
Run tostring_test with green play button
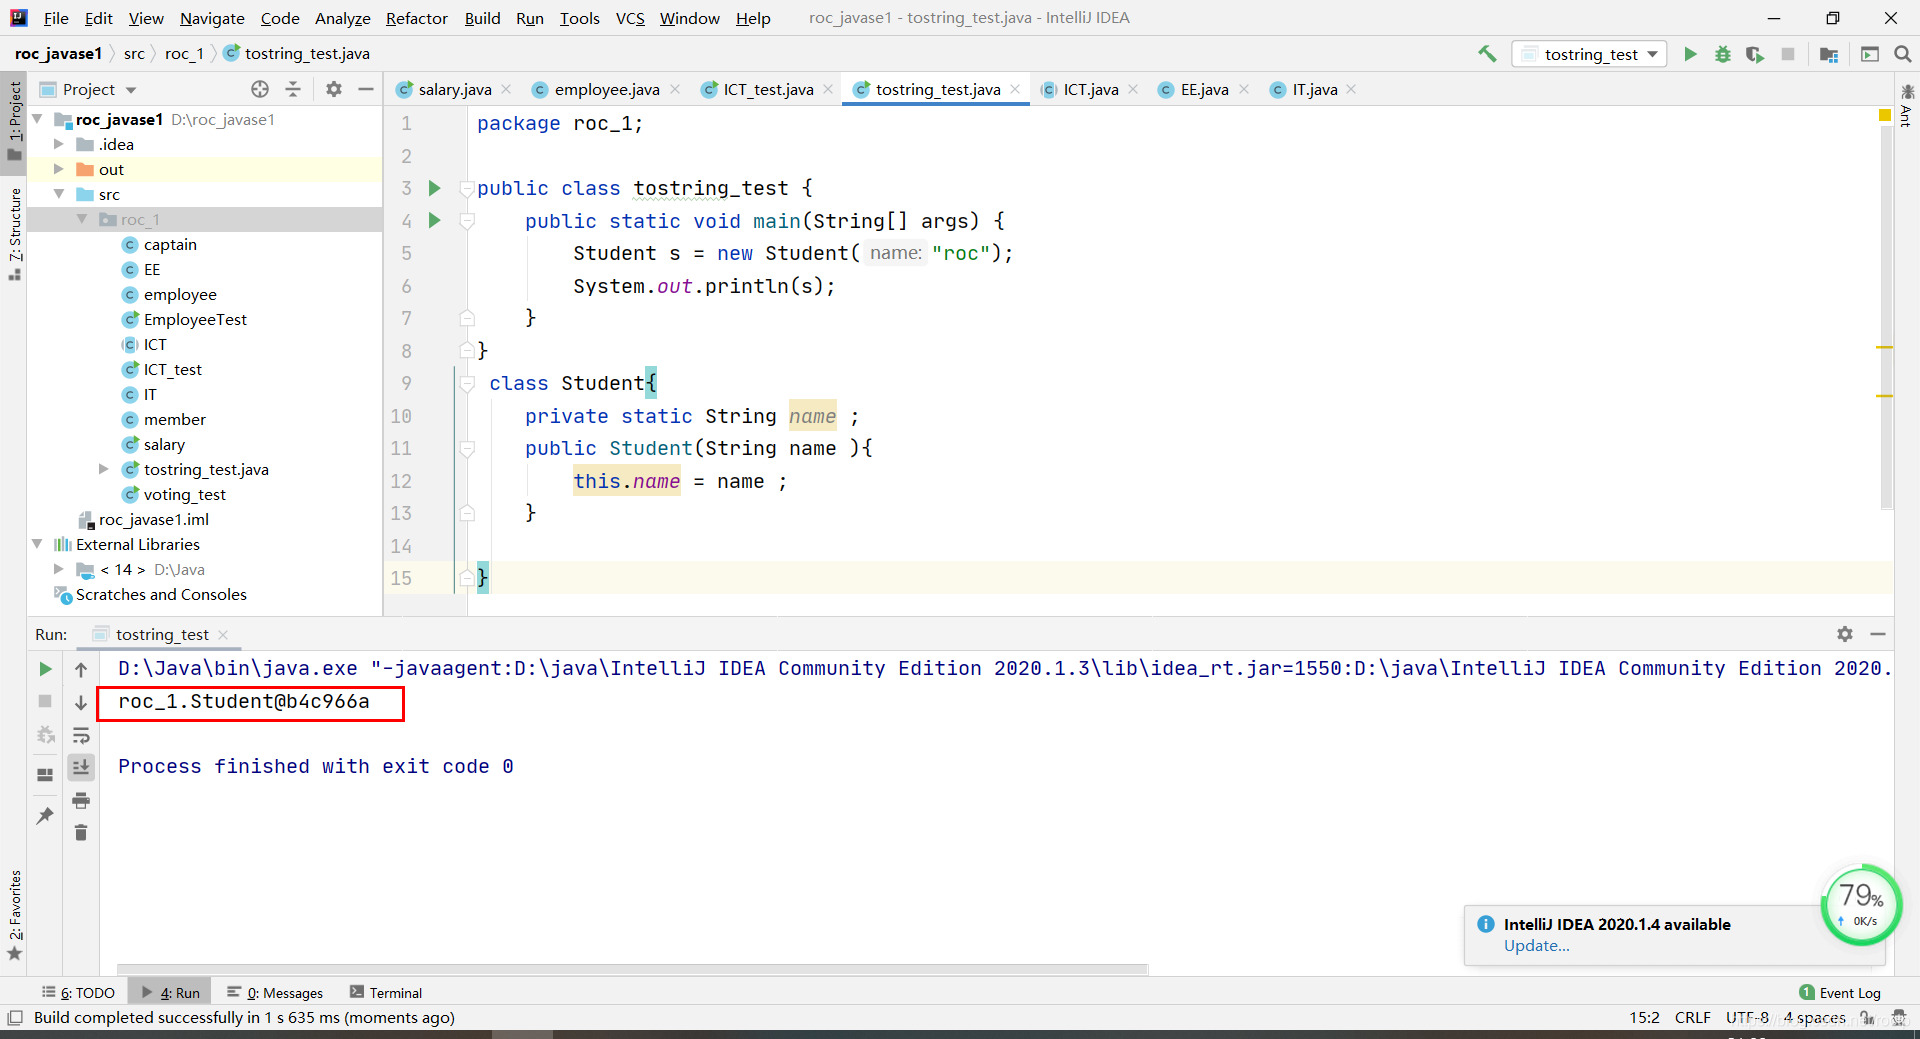click(x=1690, y=54)
